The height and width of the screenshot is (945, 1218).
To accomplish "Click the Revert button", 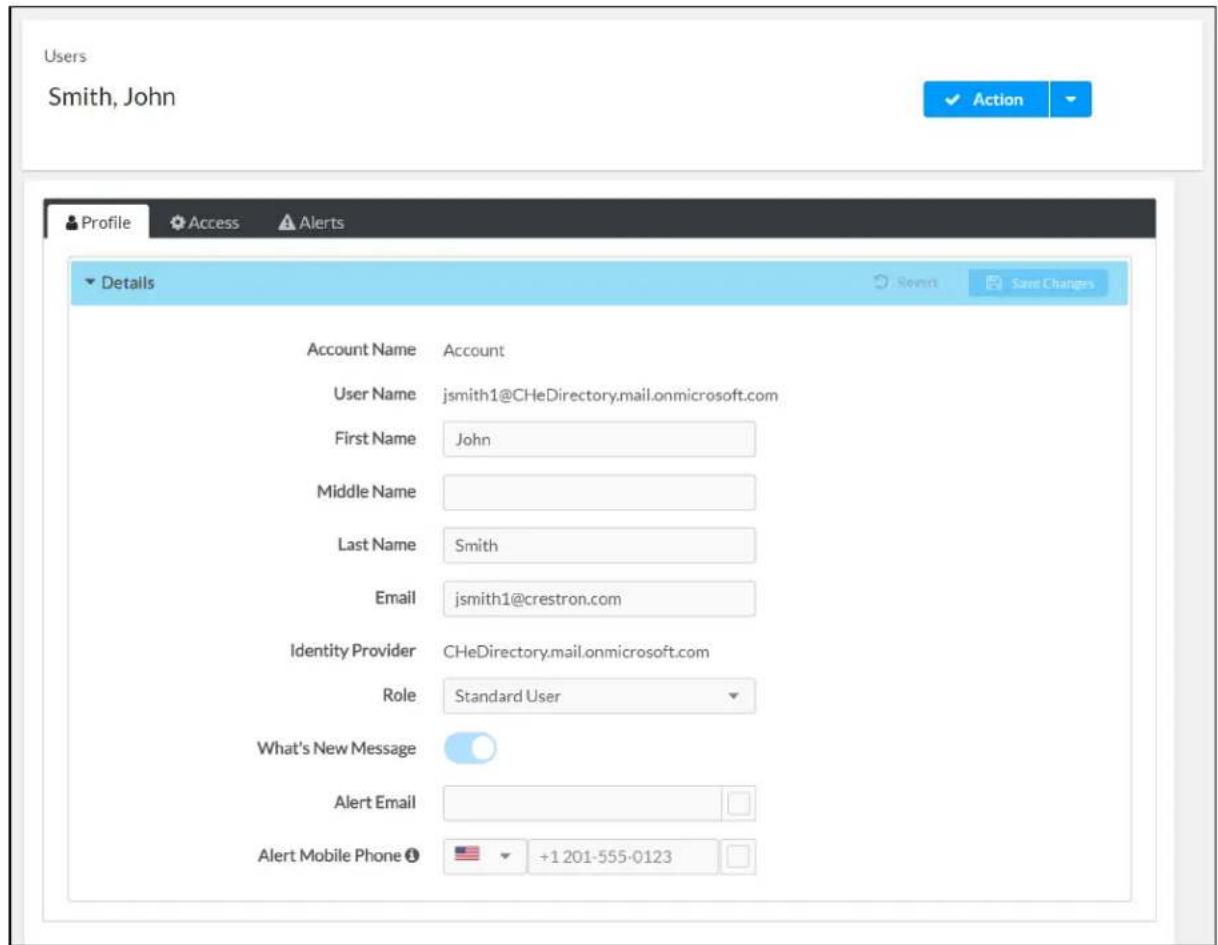I will pyautogui.click(x=905, y=283).
